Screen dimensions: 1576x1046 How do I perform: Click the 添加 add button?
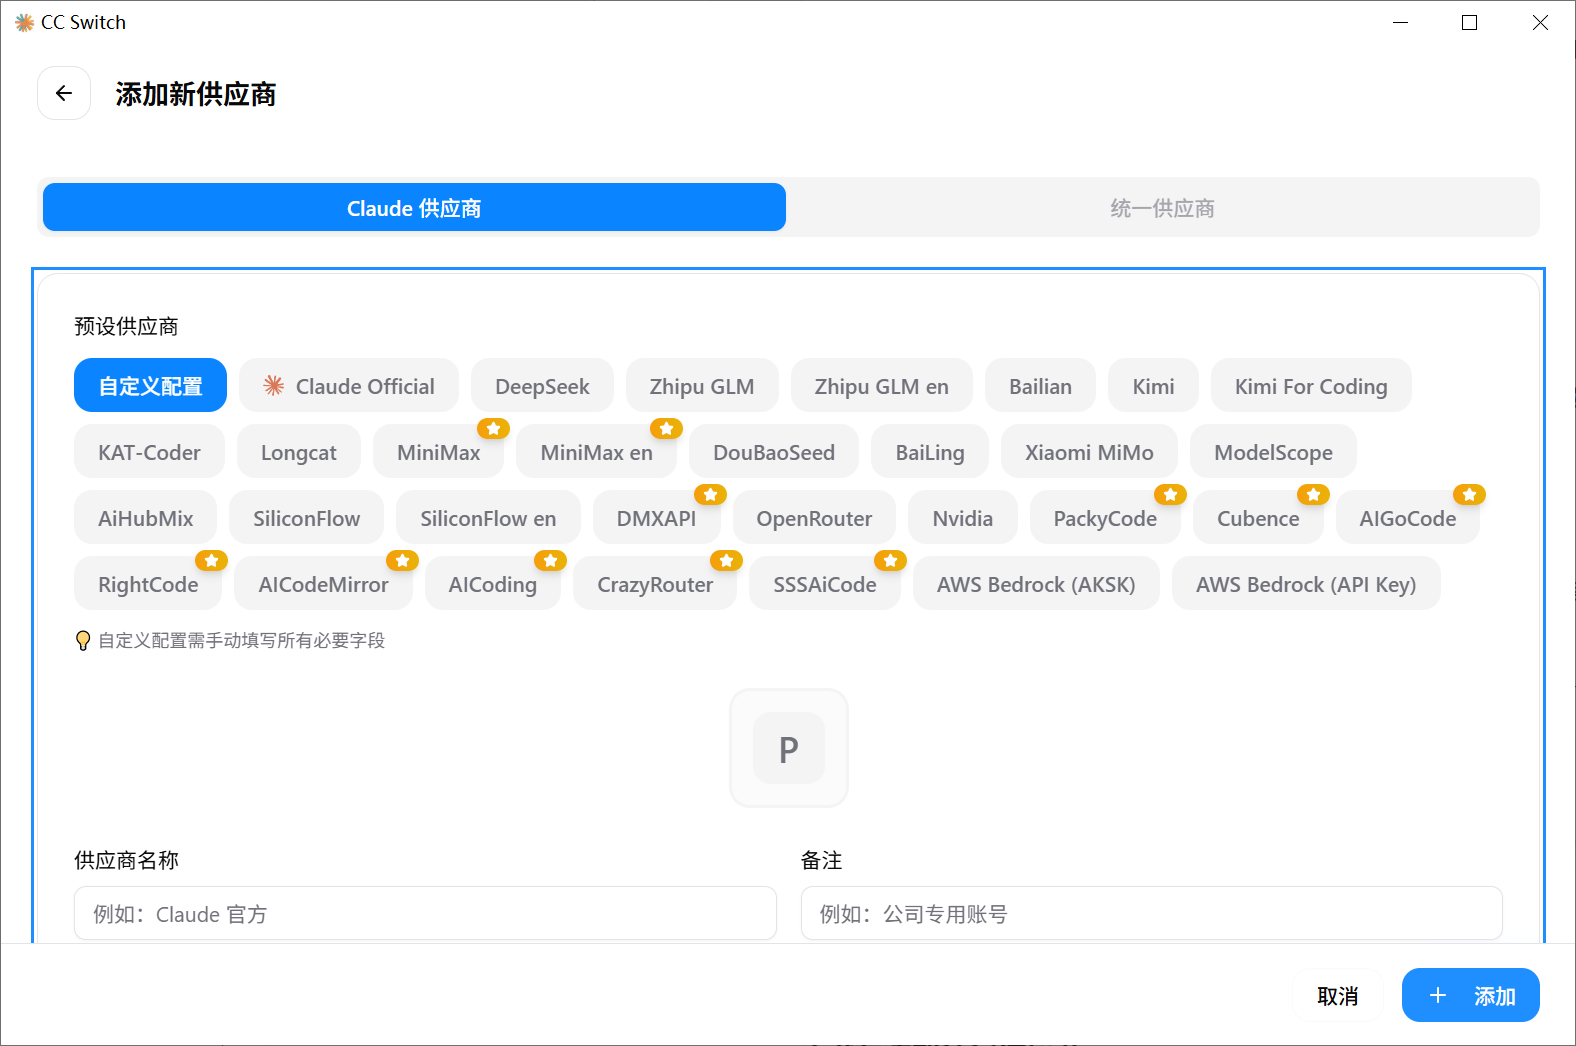tap(1470, 996)
